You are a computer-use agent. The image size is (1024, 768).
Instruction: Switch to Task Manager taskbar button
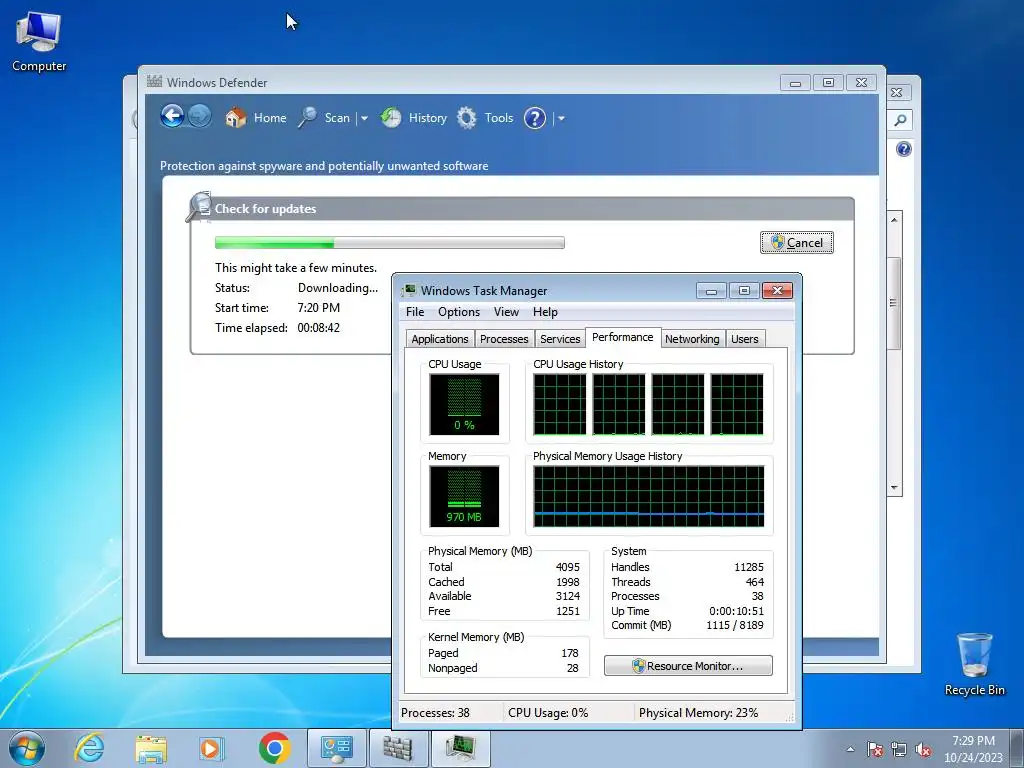[460, 748]
